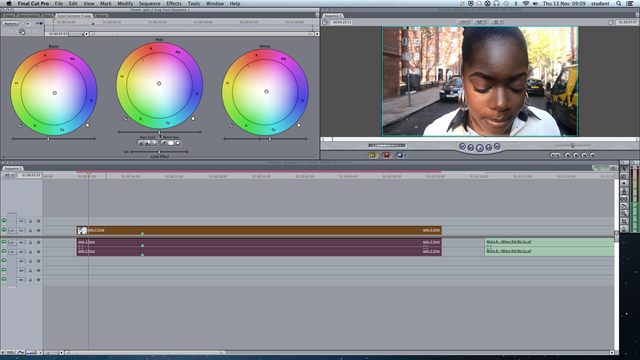Open the track height popup at Timeline bottom
Viewport: 640px width, 360px height.
pos(32,352)
